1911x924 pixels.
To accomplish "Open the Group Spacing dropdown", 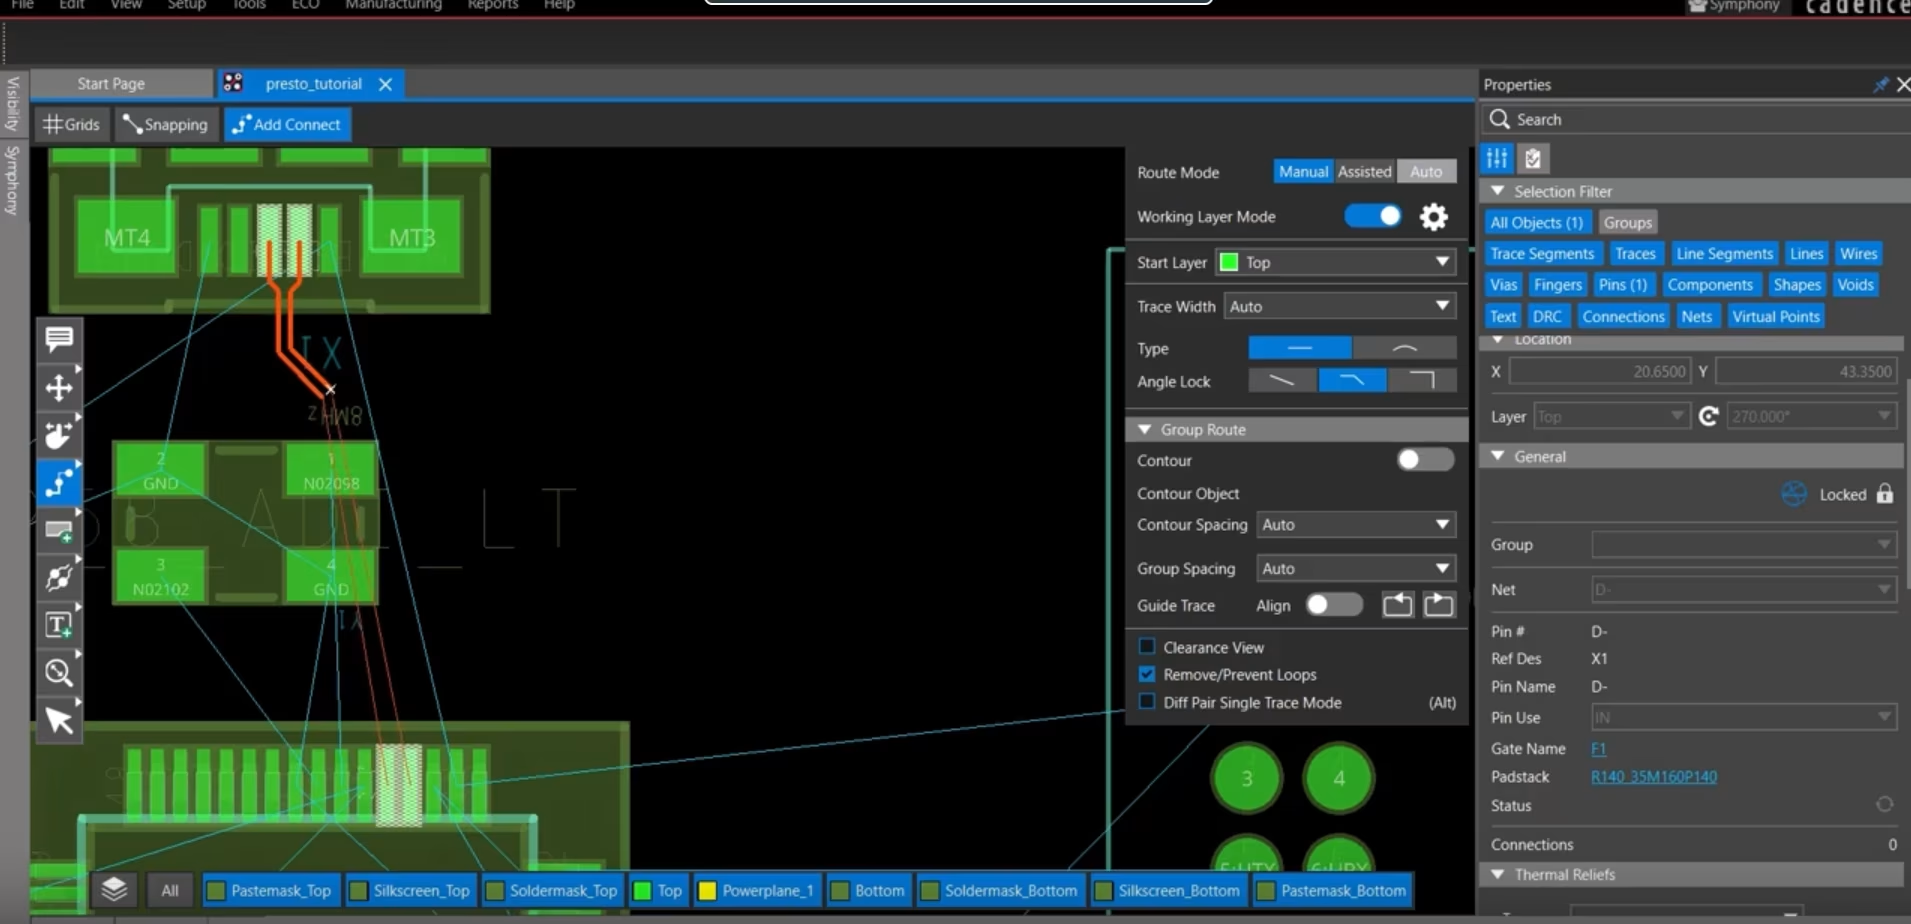I will pyautogui.click(x=1355, y=568).
